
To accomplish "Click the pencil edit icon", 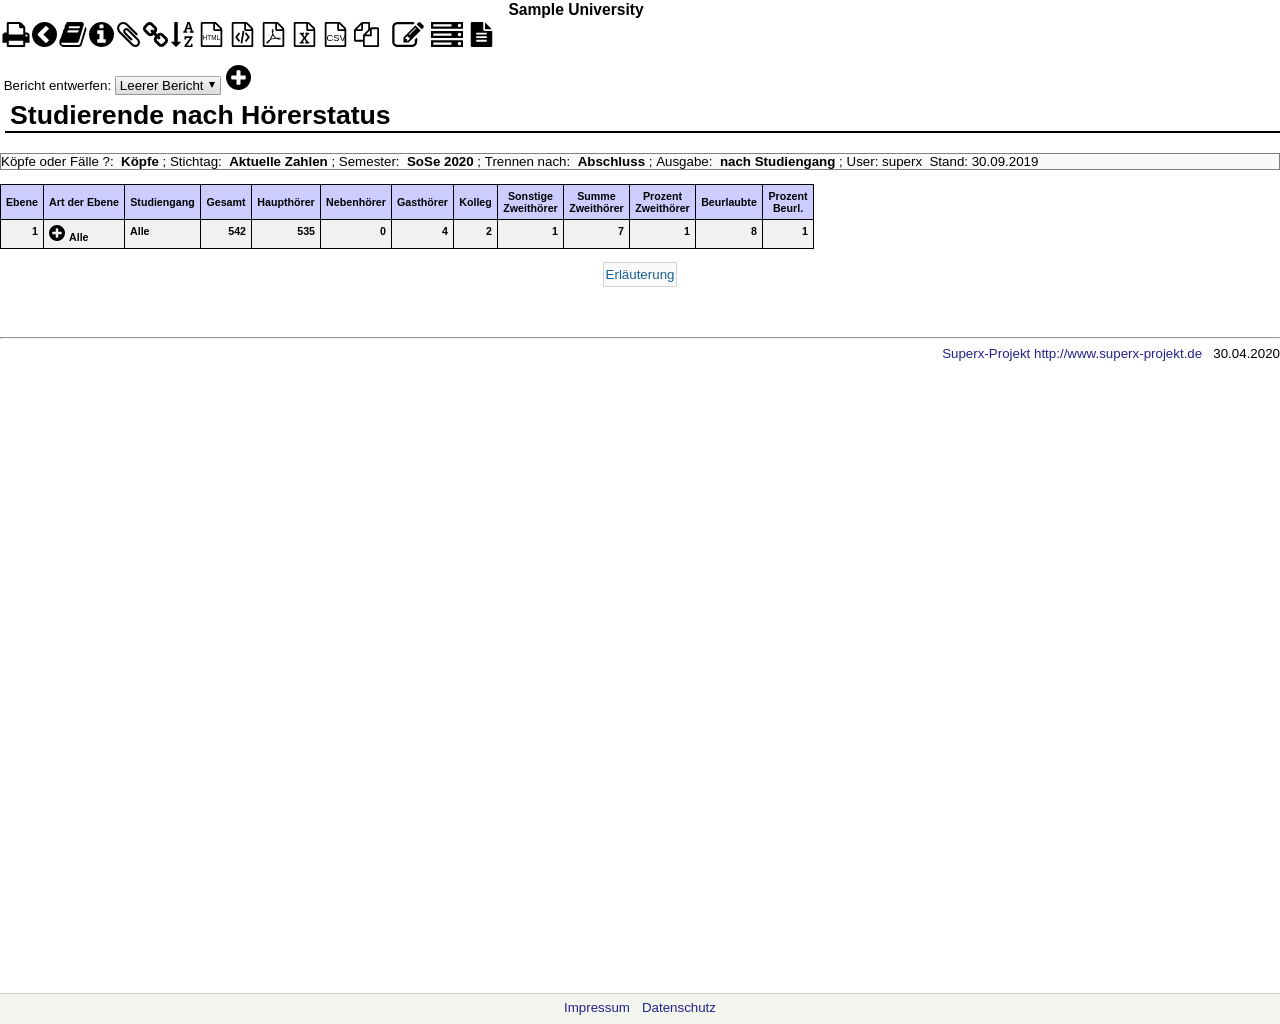I will pos(407,35).
